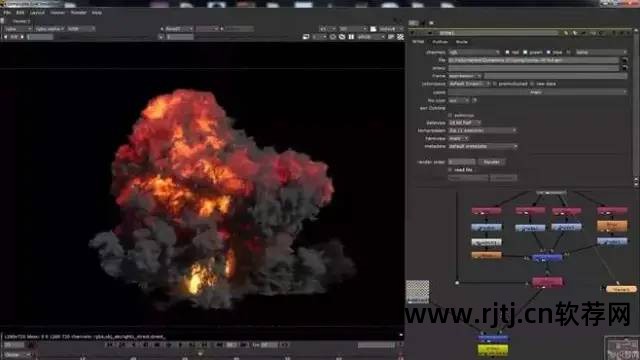This screenshot has height=360, width=640.
Task: Enable the read file checkbox
Action: coord(451,170)
